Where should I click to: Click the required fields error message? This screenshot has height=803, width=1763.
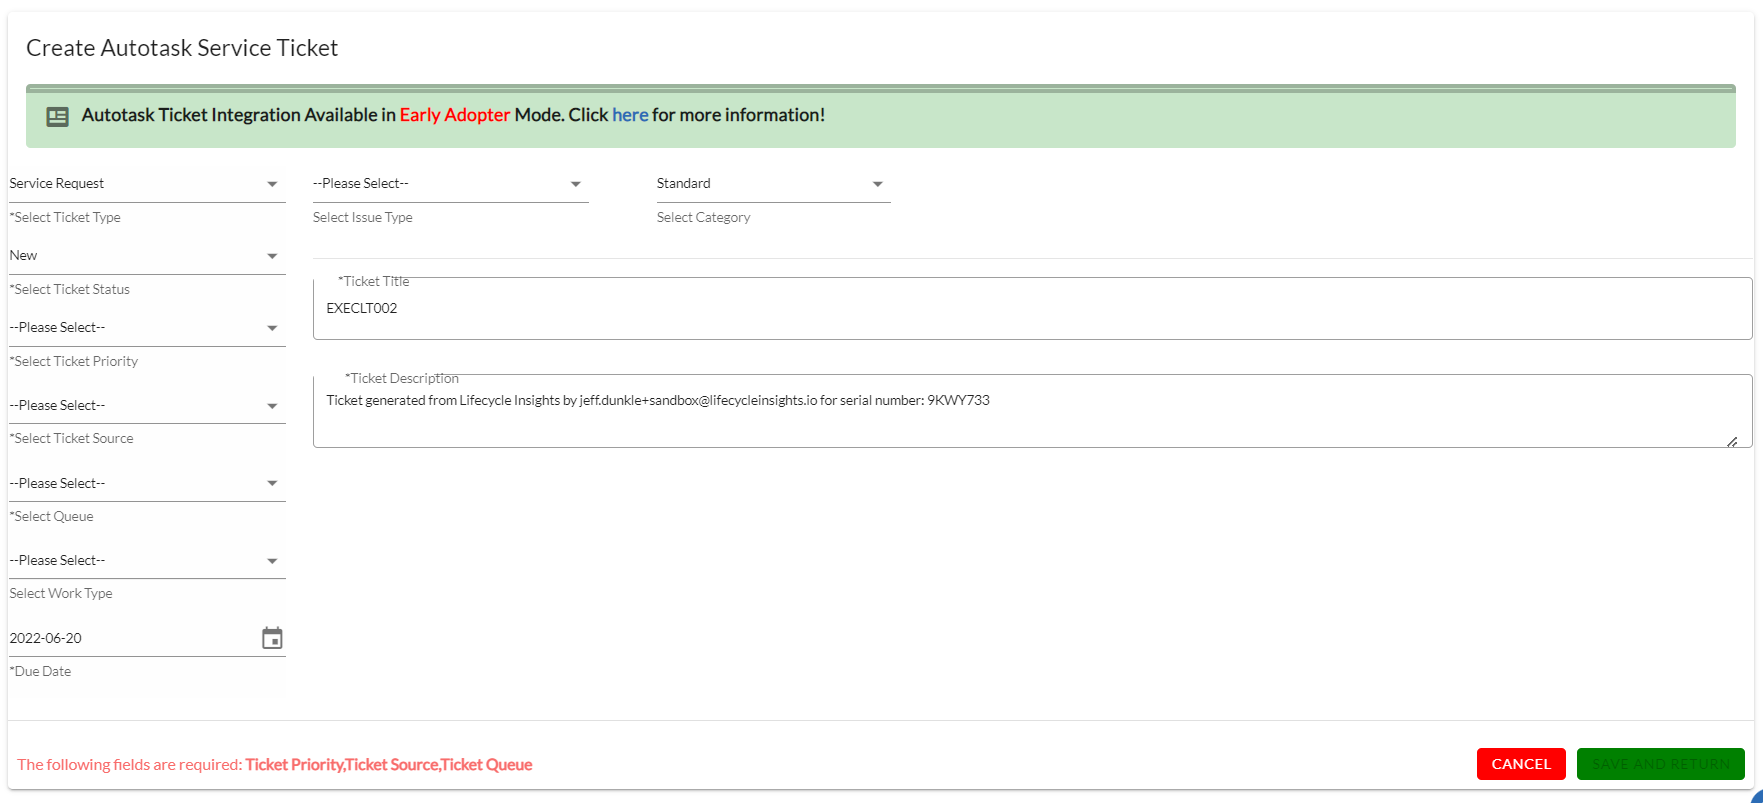click(274, 765)
